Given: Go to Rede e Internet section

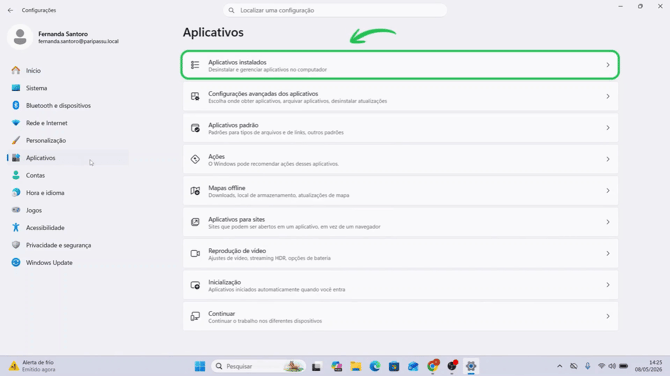Looking at the screenshot, I should coord(68,123).
